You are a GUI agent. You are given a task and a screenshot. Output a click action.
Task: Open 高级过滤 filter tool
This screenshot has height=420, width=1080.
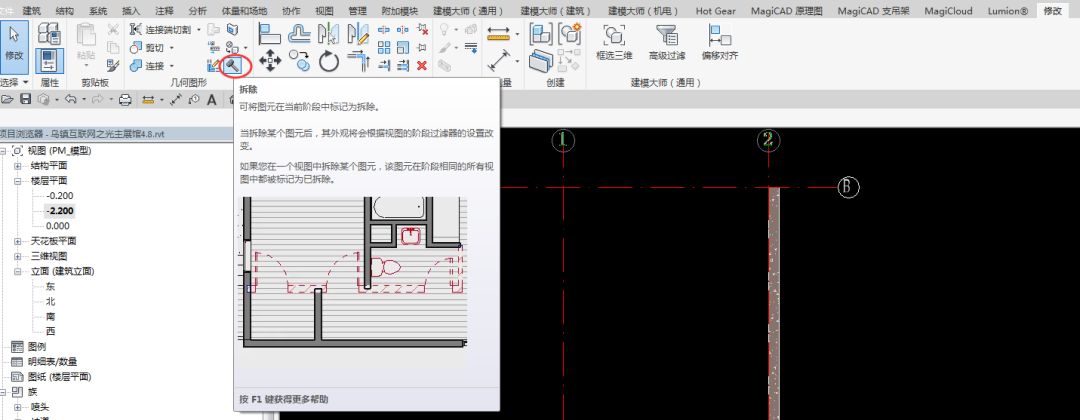point(667,42)
